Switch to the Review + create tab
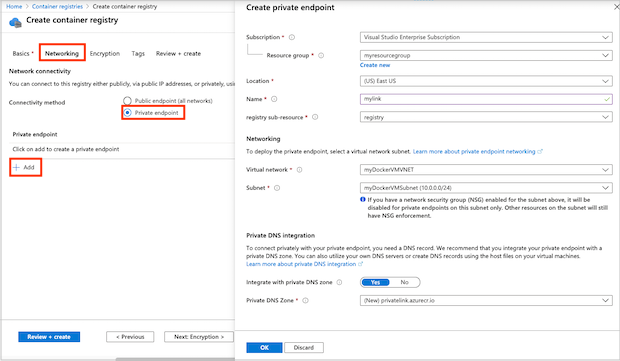 point(178,53)
